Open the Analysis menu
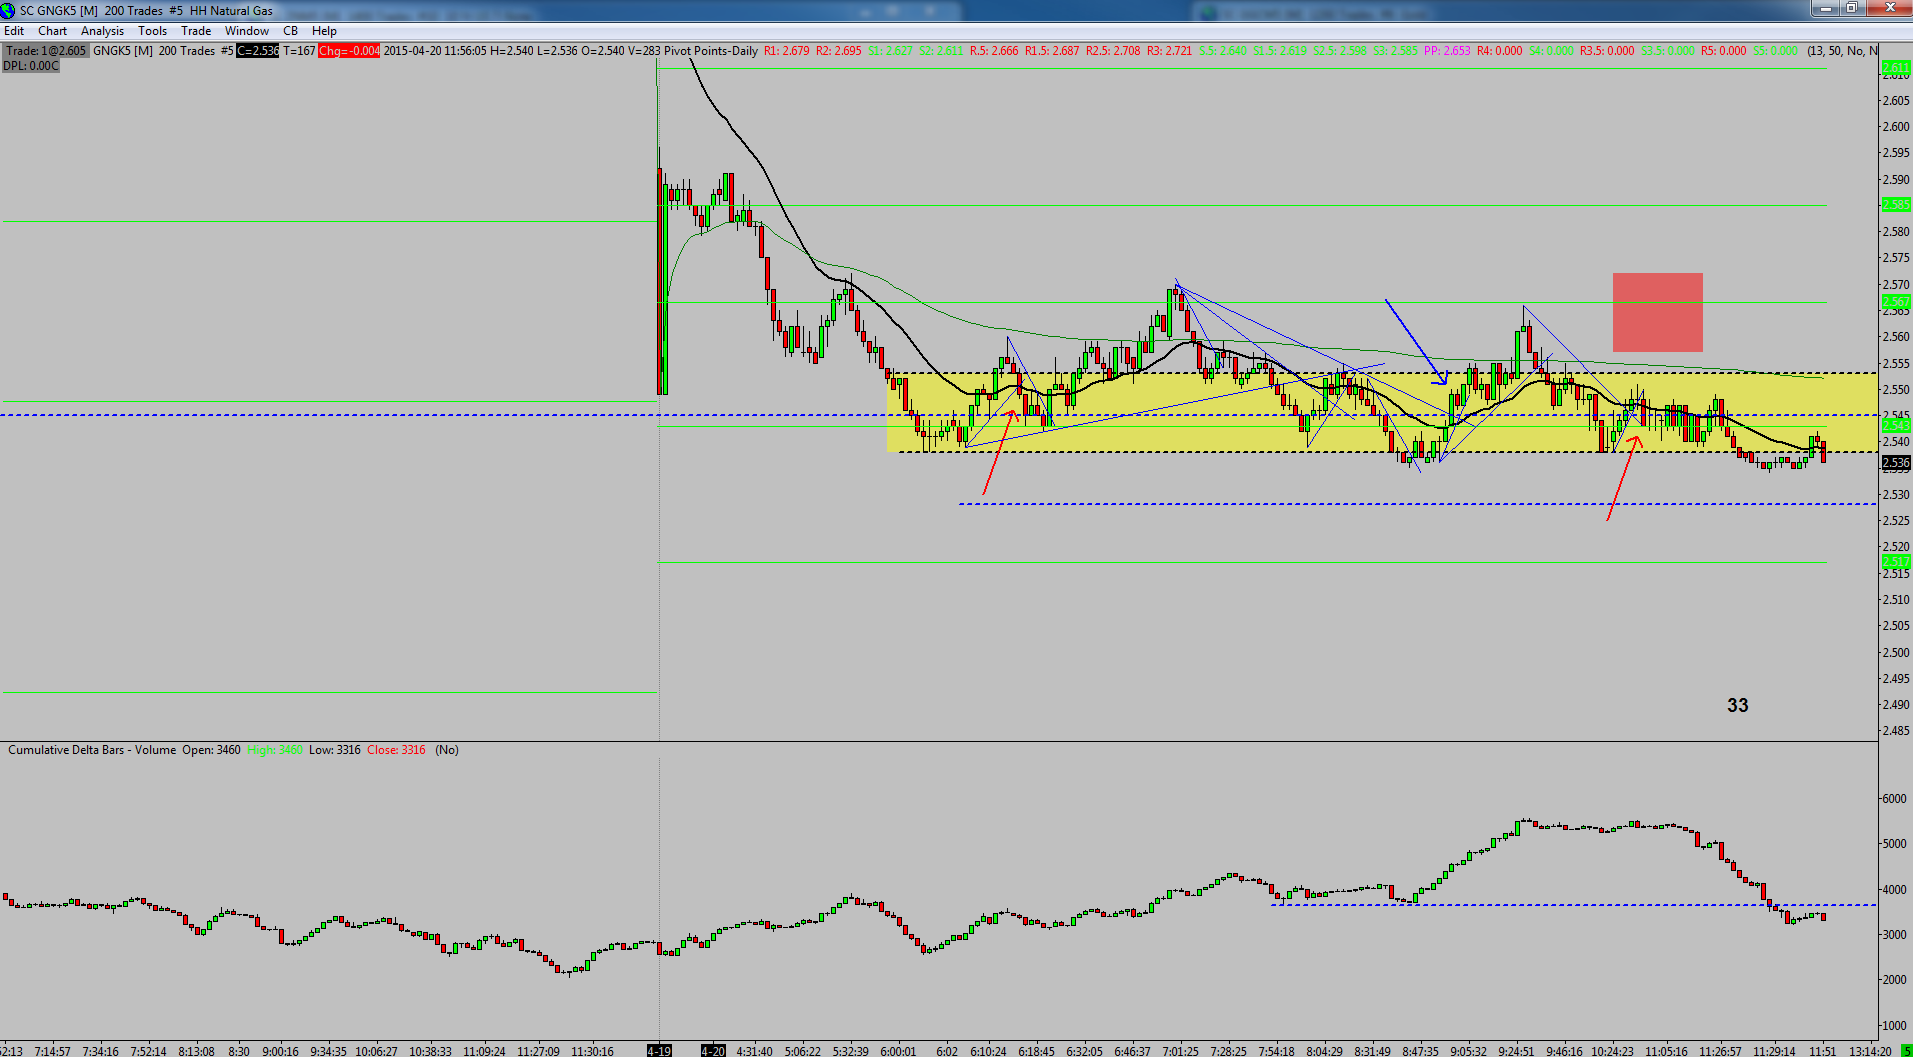 pos(103,31)
